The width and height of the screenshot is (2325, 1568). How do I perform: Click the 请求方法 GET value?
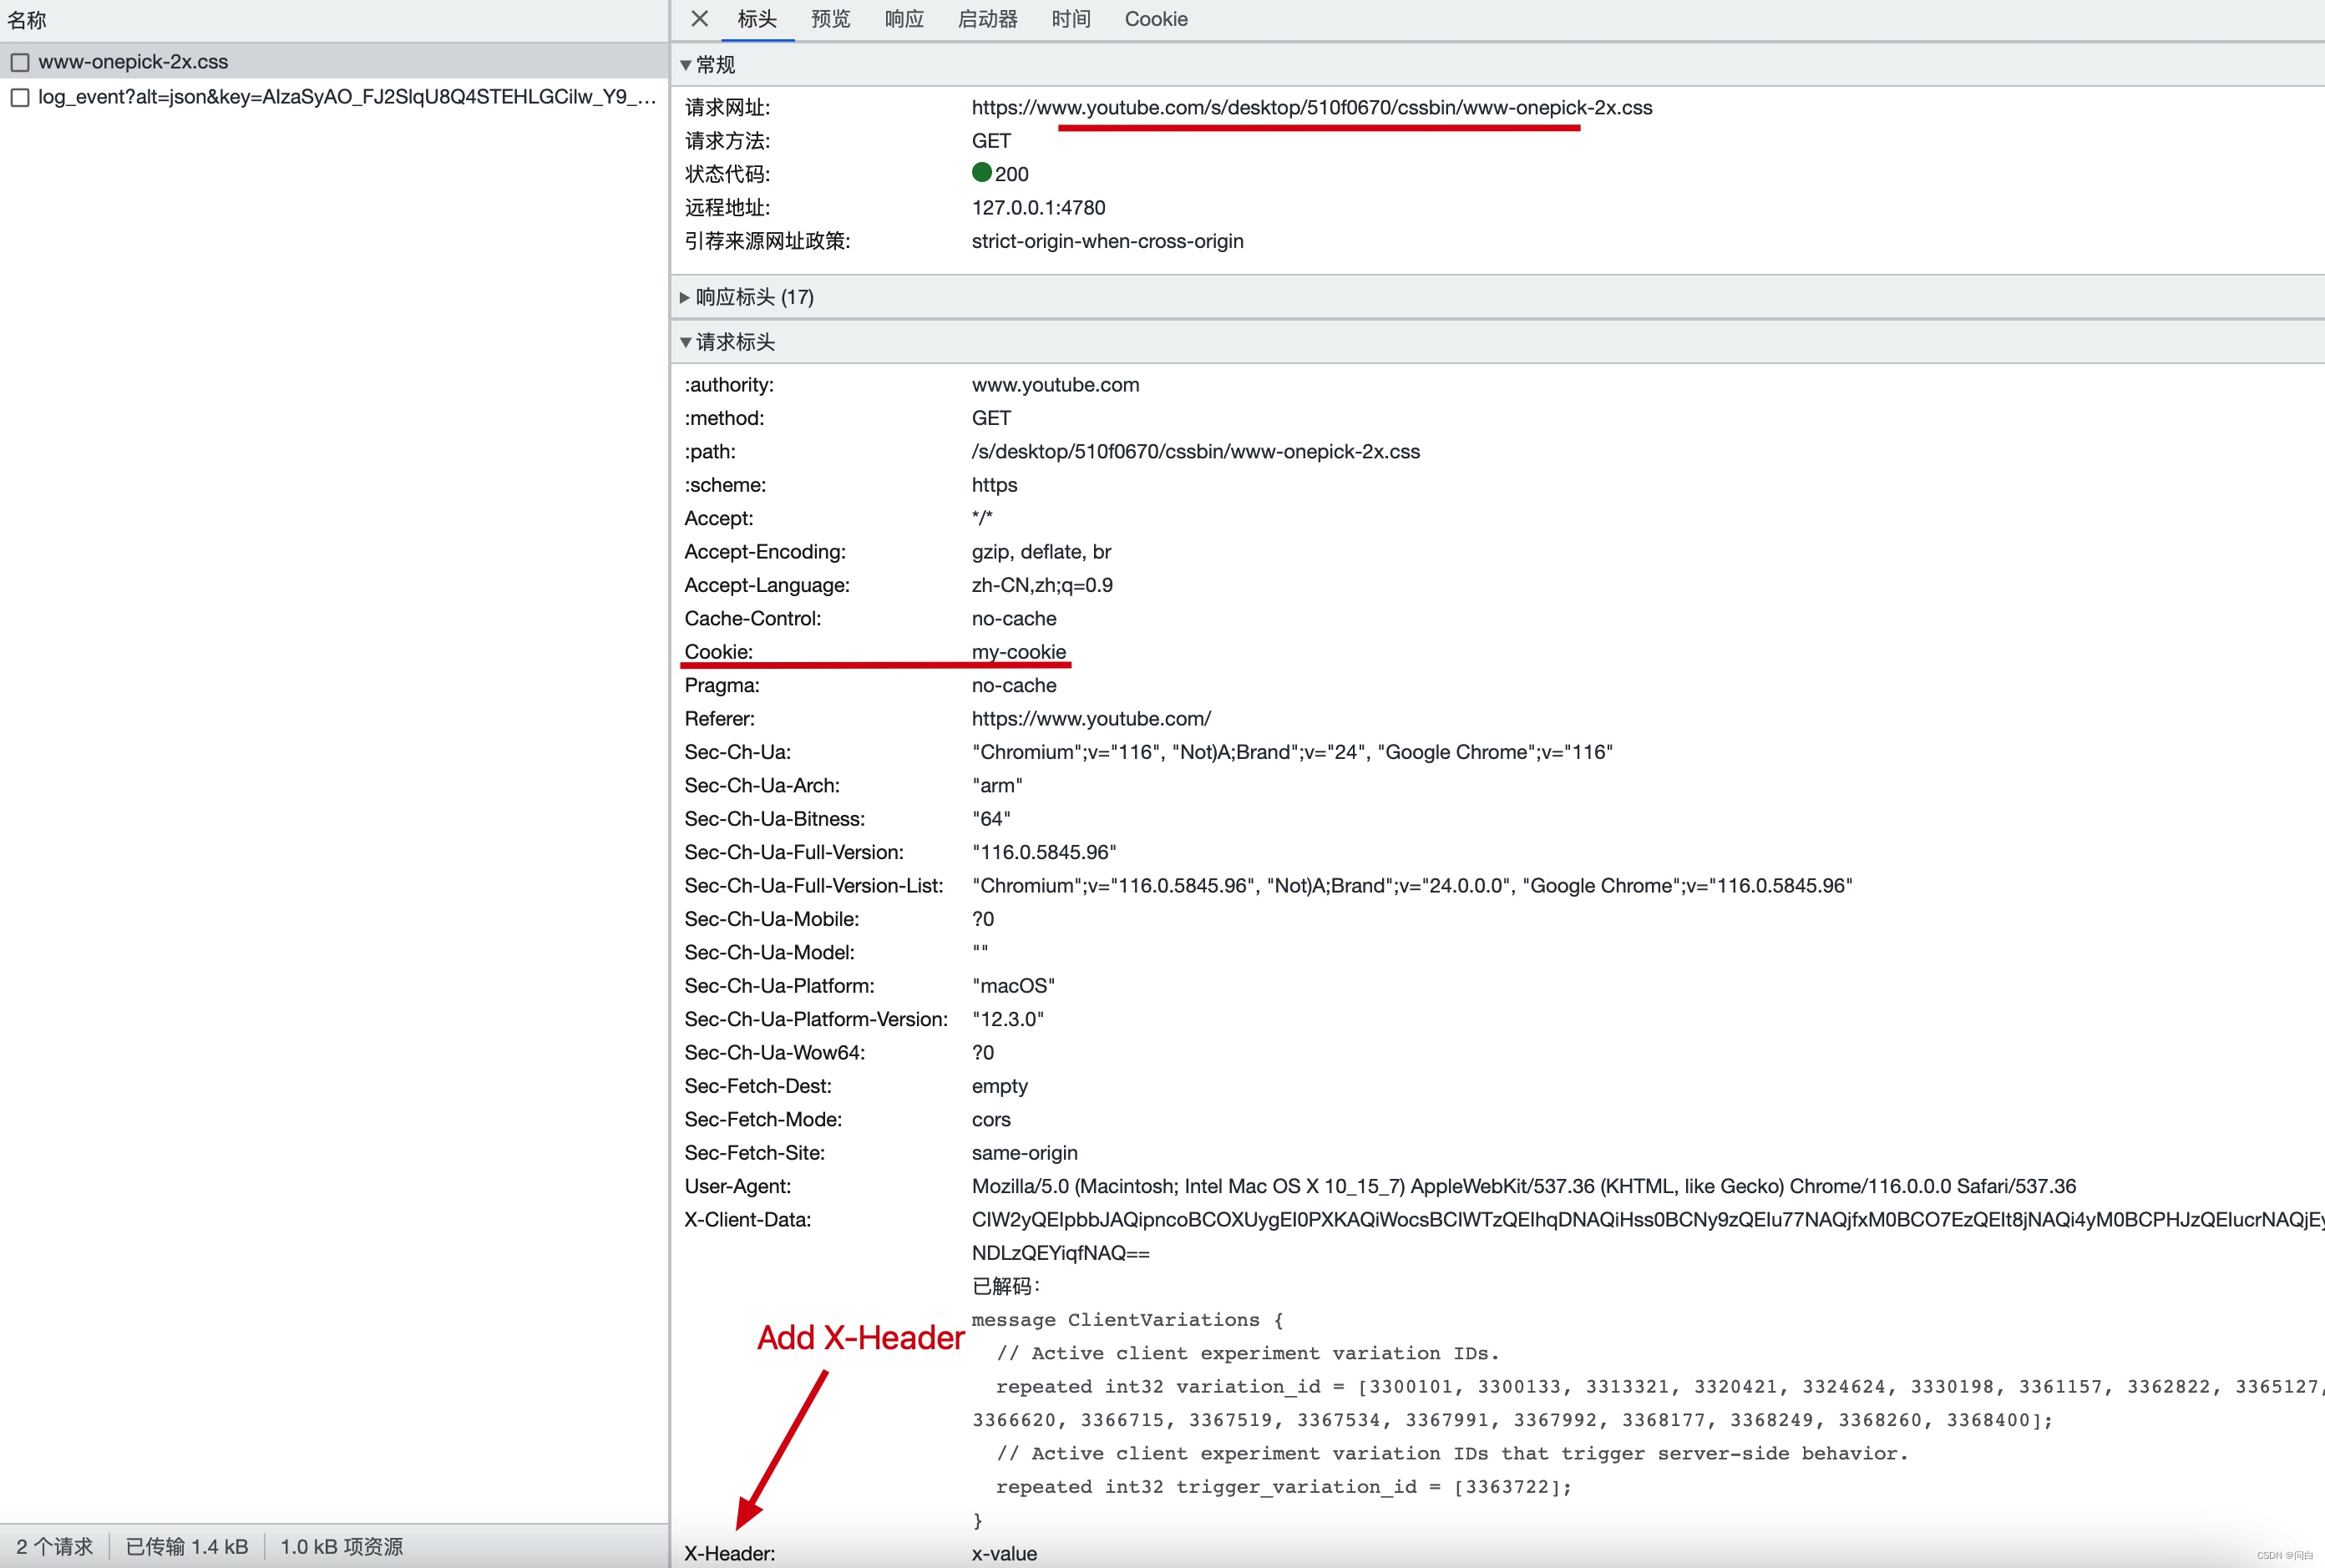tap(991, 141)
